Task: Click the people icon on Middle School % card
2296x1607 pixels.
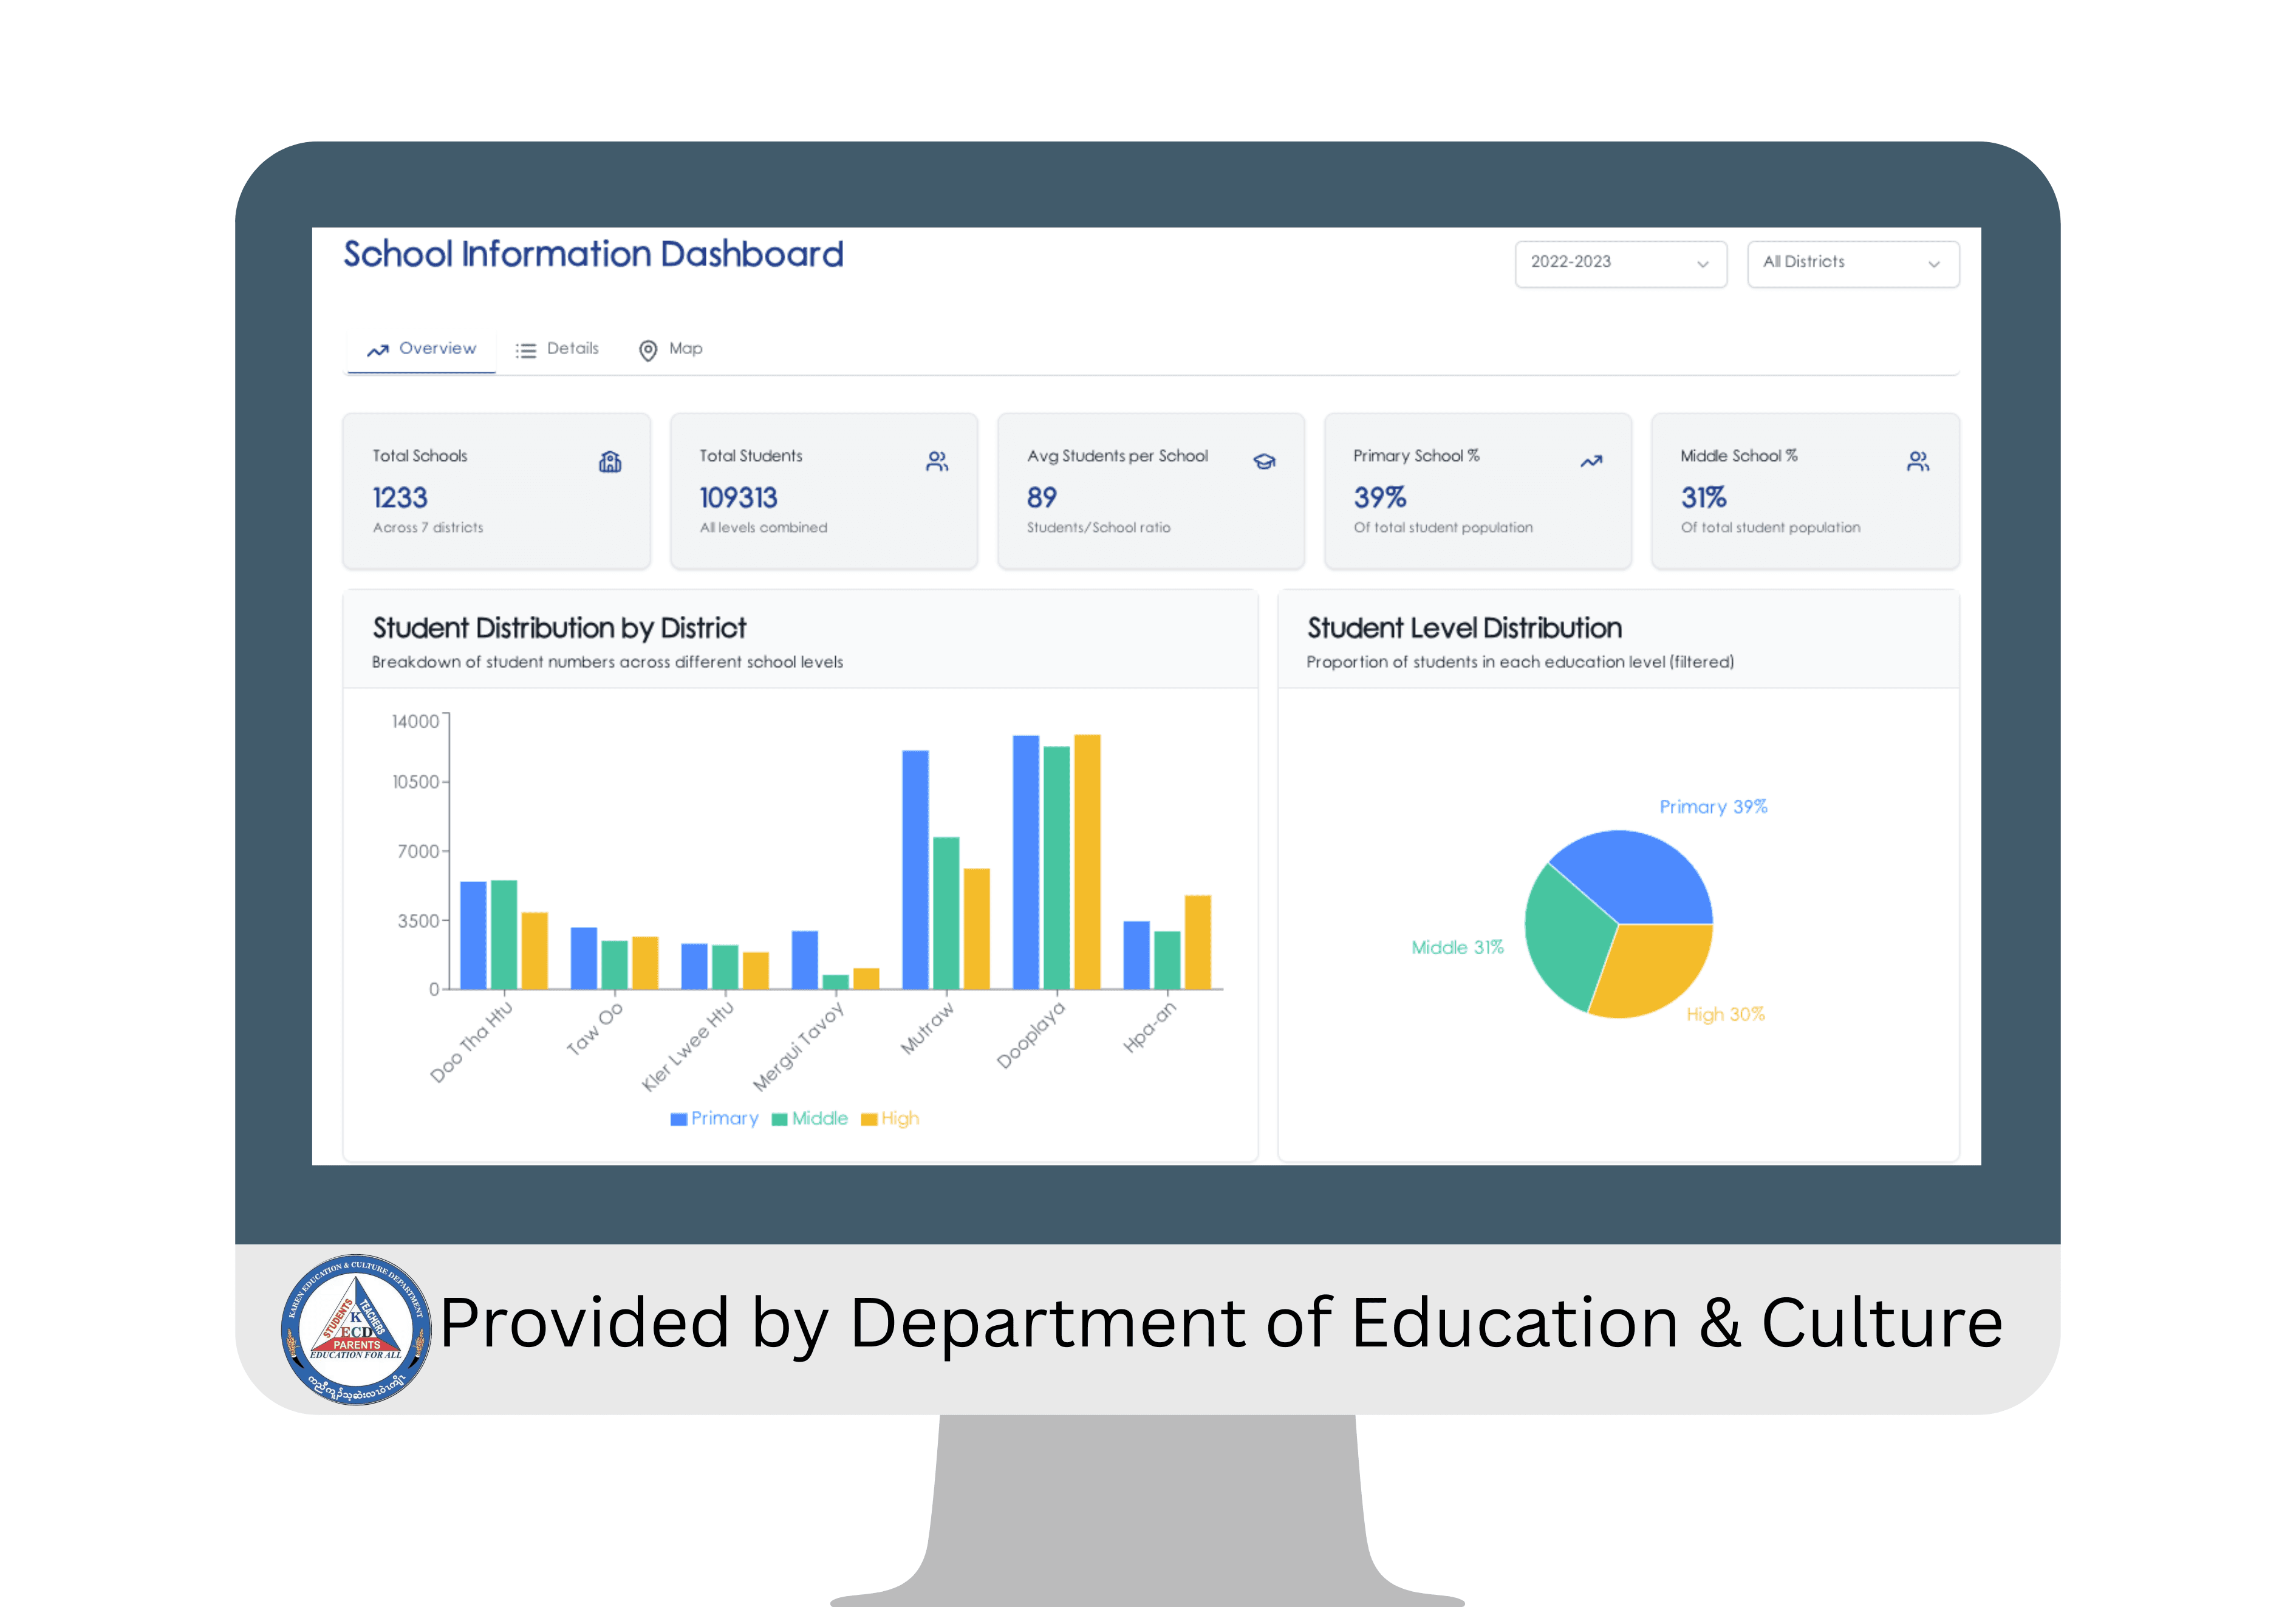Action: tap(1918, 461)
